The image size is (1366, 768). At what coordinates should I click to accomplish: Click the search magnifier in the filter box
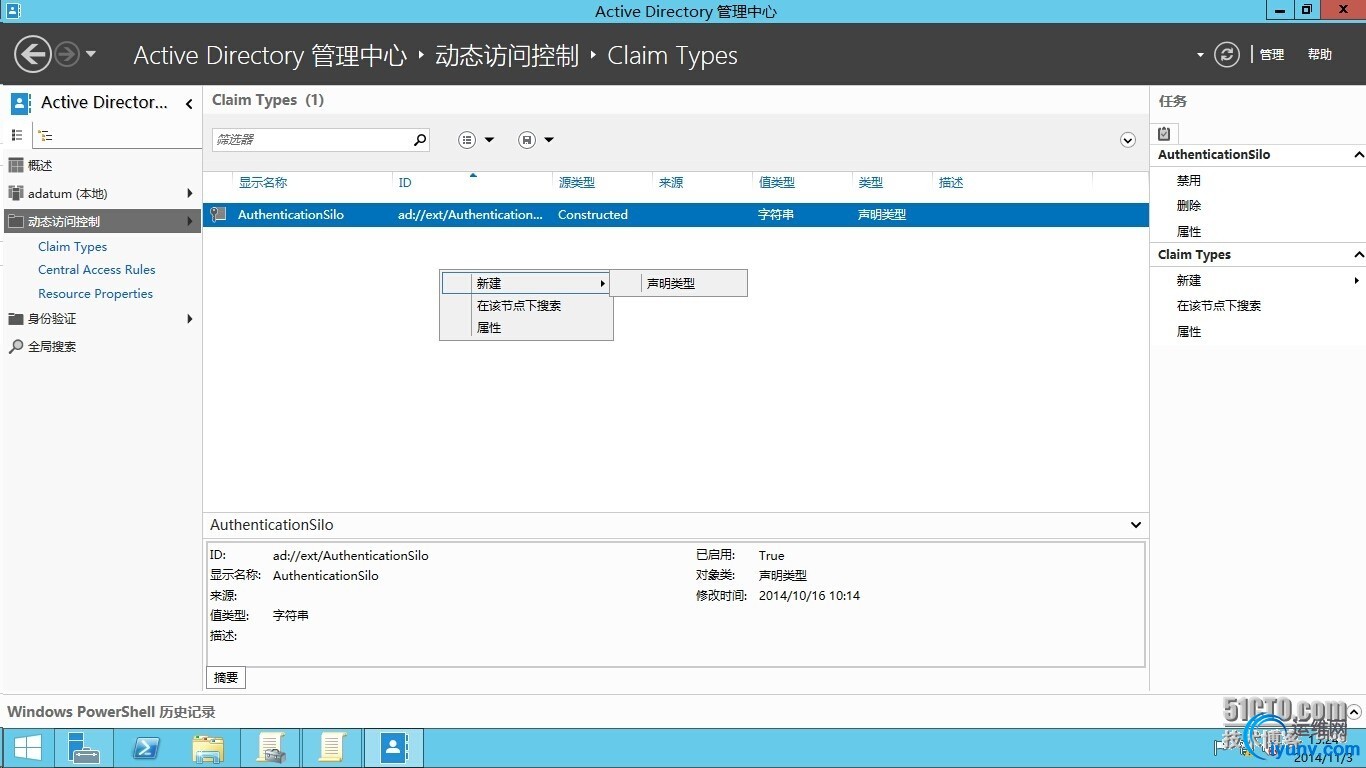[420, 140]
